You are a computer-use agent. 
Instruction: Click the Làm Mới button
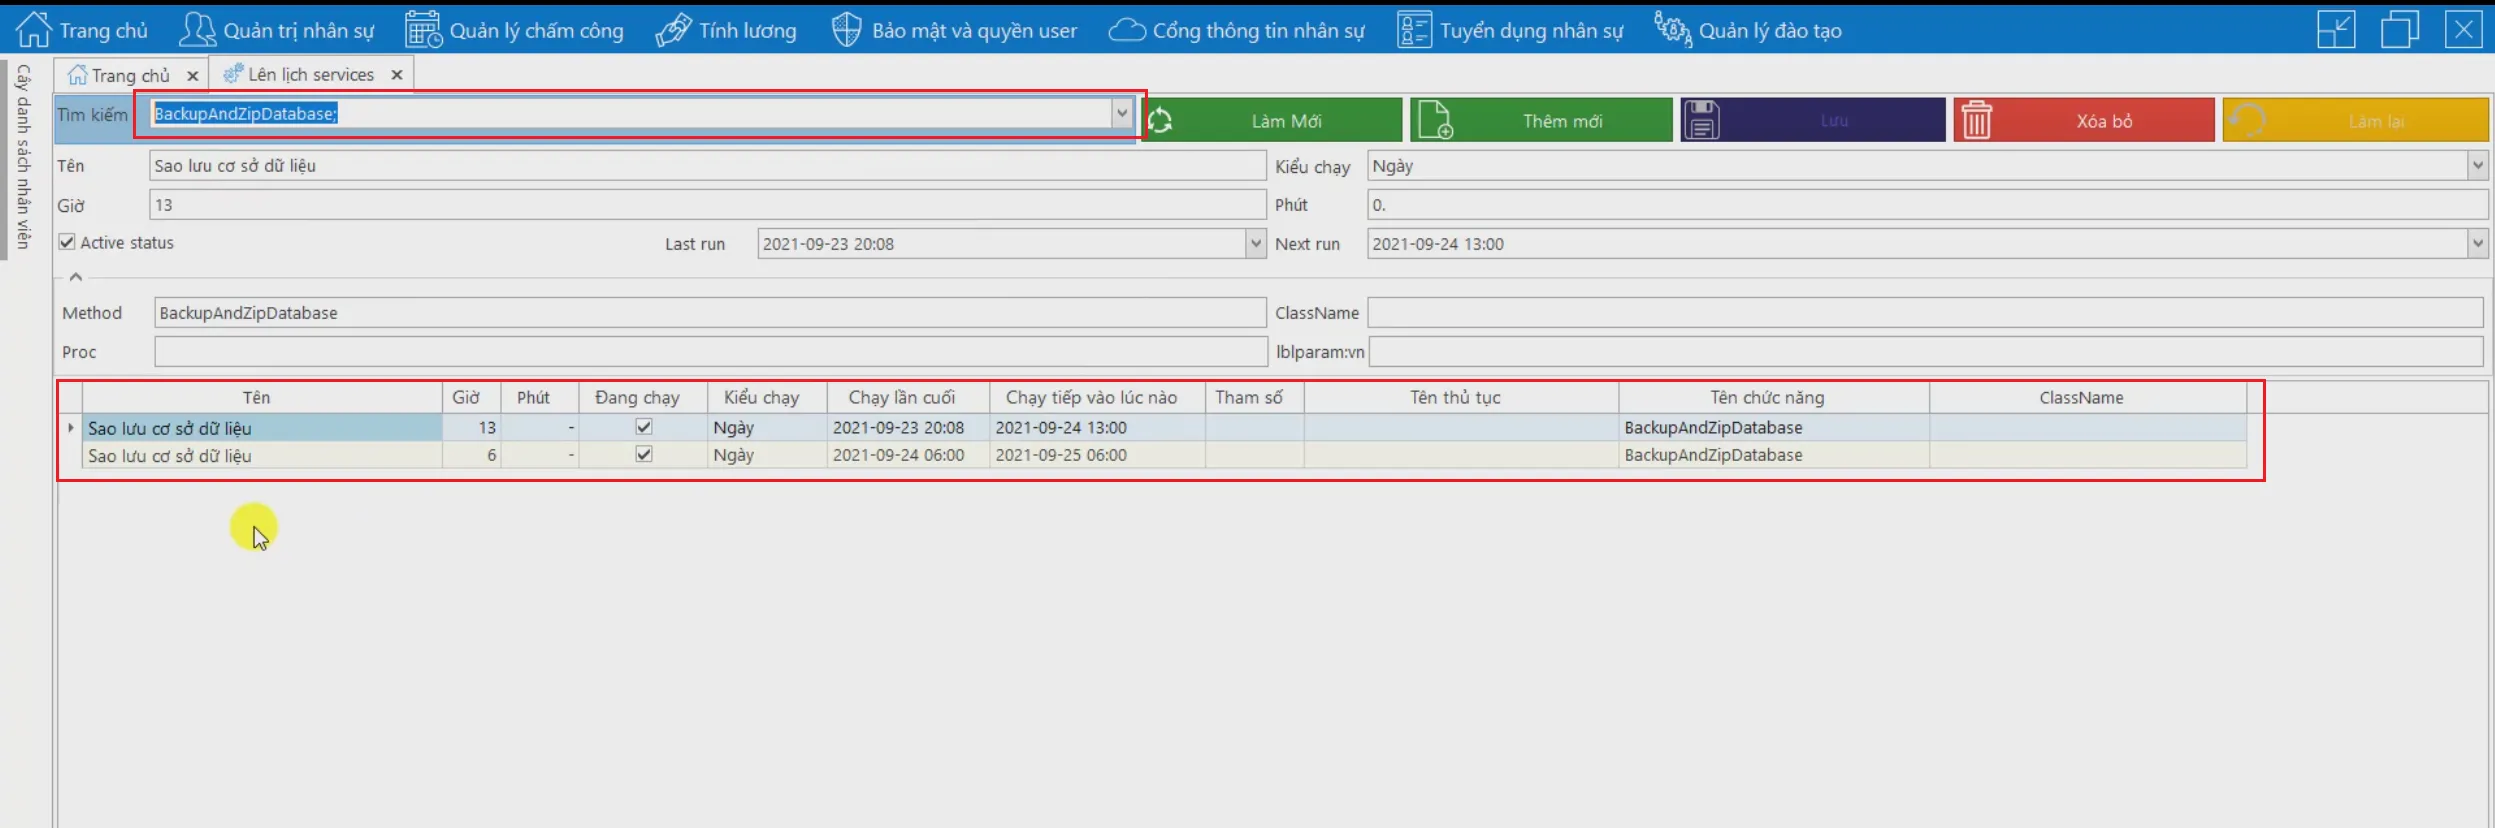(1272, 120)
